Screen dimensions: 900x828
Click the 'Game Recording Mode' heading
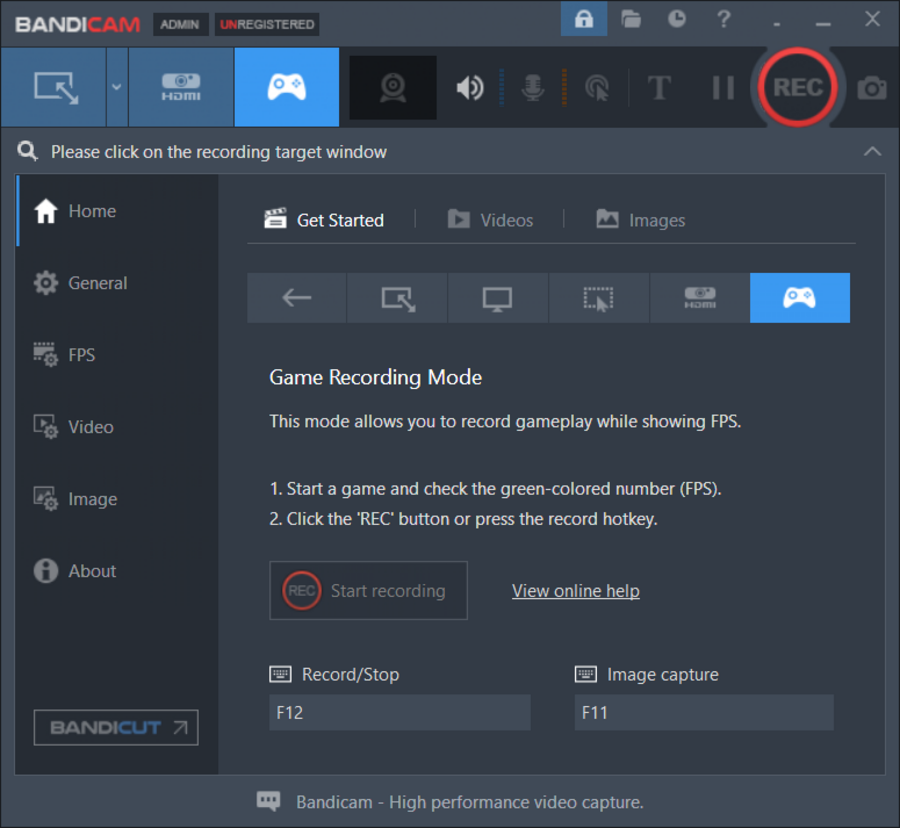[x=376, y=378]
